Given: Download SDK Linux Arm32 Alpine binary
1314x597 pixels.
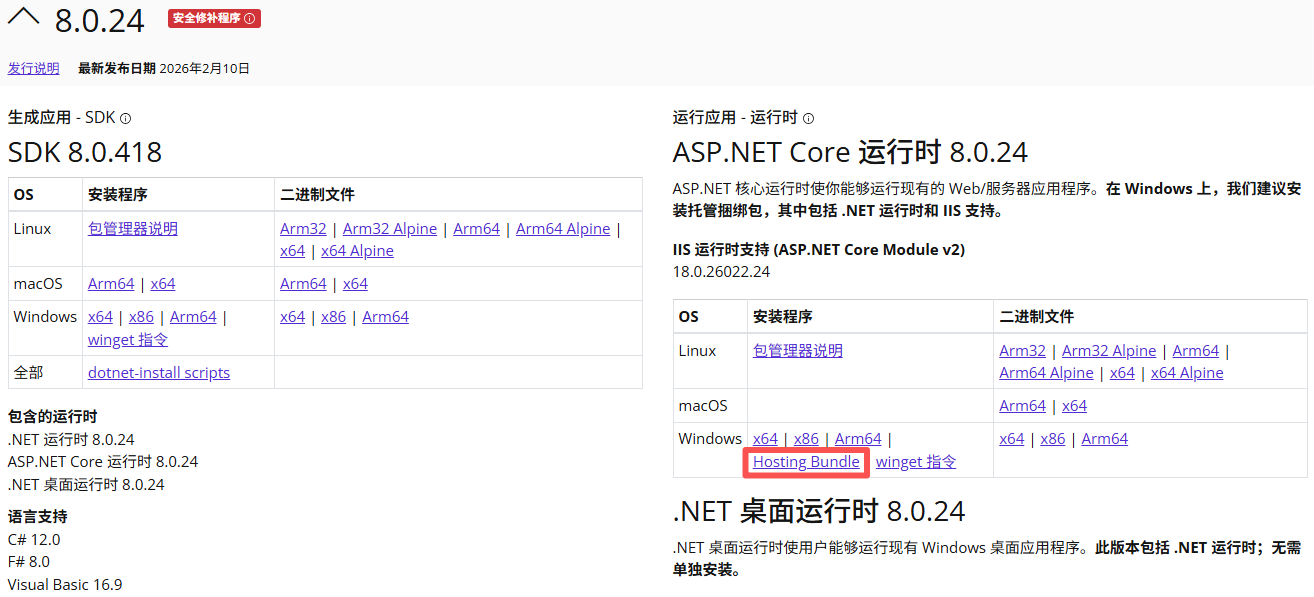Looking at the screenshot, I should (389, 228).
